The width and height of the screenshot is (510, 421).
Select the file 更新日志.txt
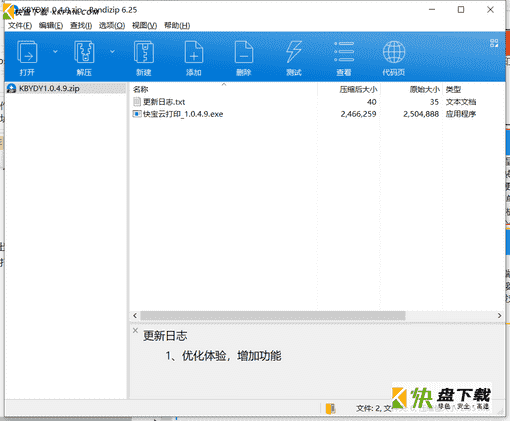[164, 102]
